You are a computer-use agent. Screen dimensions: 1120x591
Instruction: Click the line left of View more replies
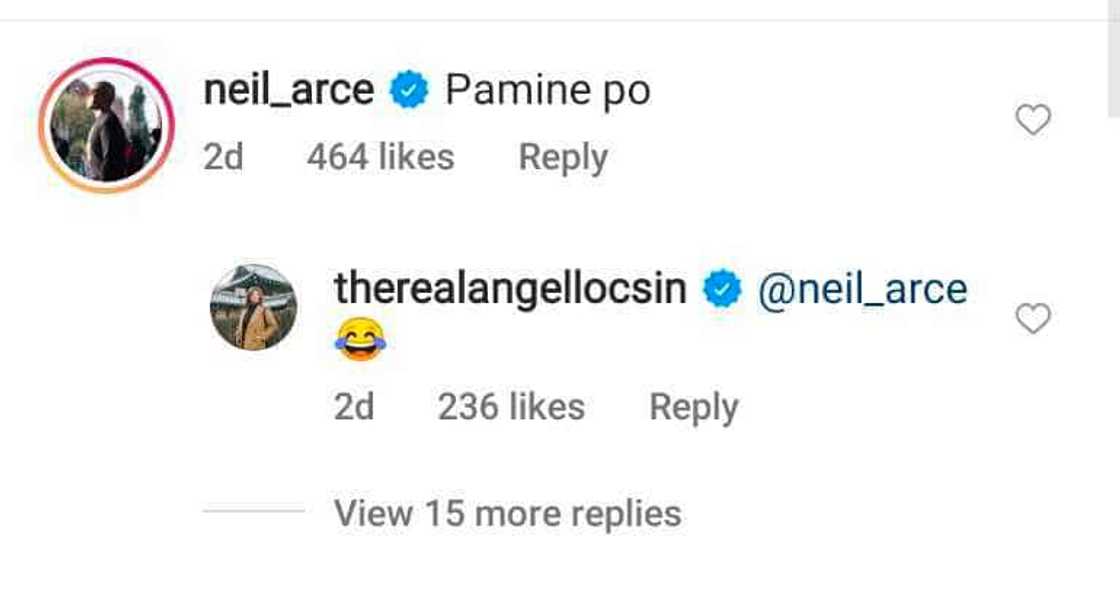[253, 512]
